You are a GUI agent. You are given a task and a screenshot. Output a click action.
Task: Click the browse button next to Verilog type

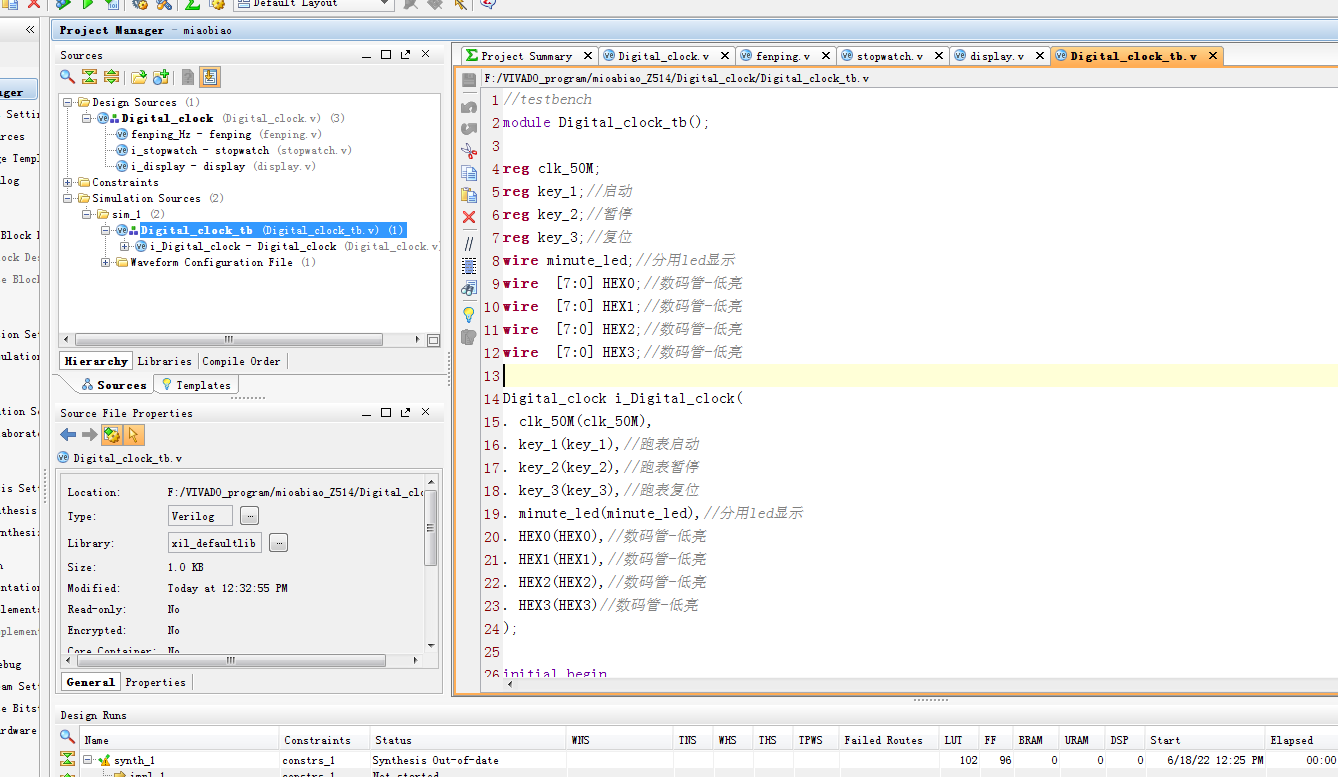249,516
